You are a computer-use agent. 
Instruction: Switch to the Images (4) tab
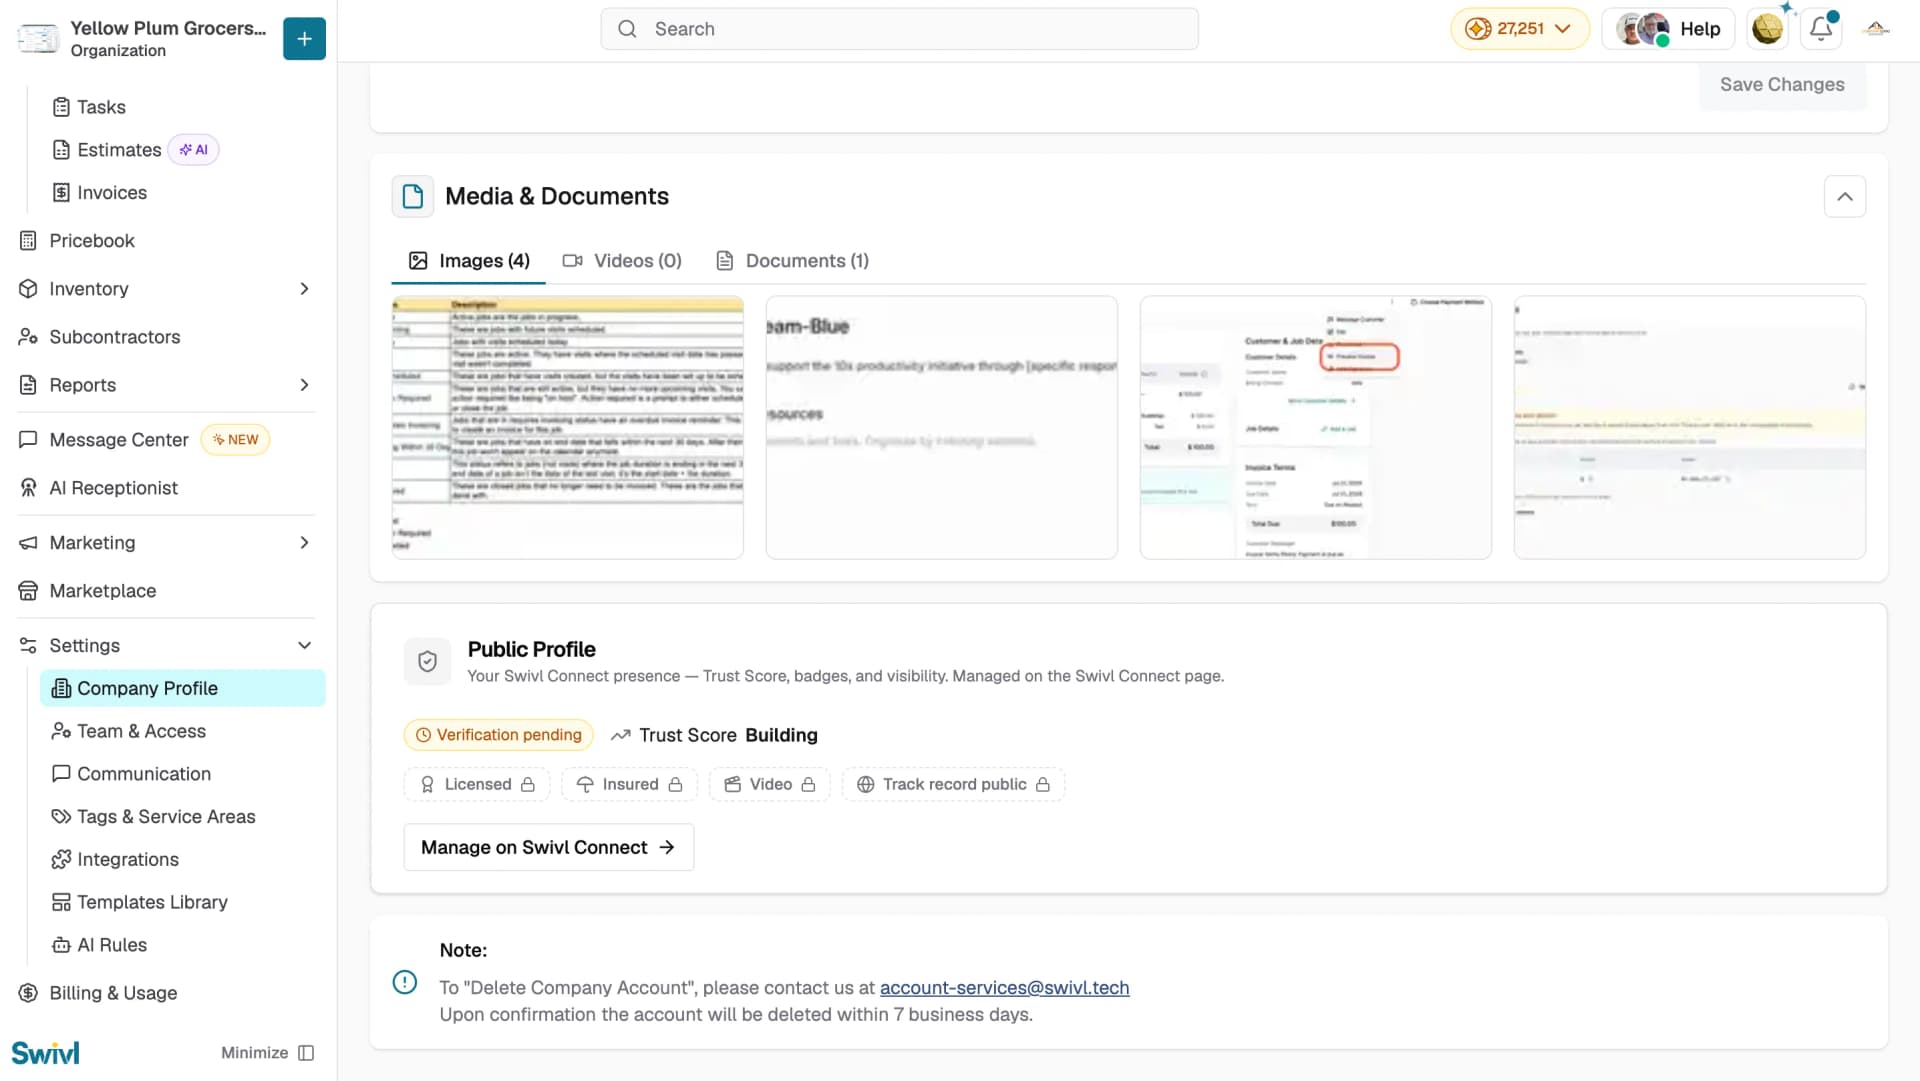click(469, 261)
